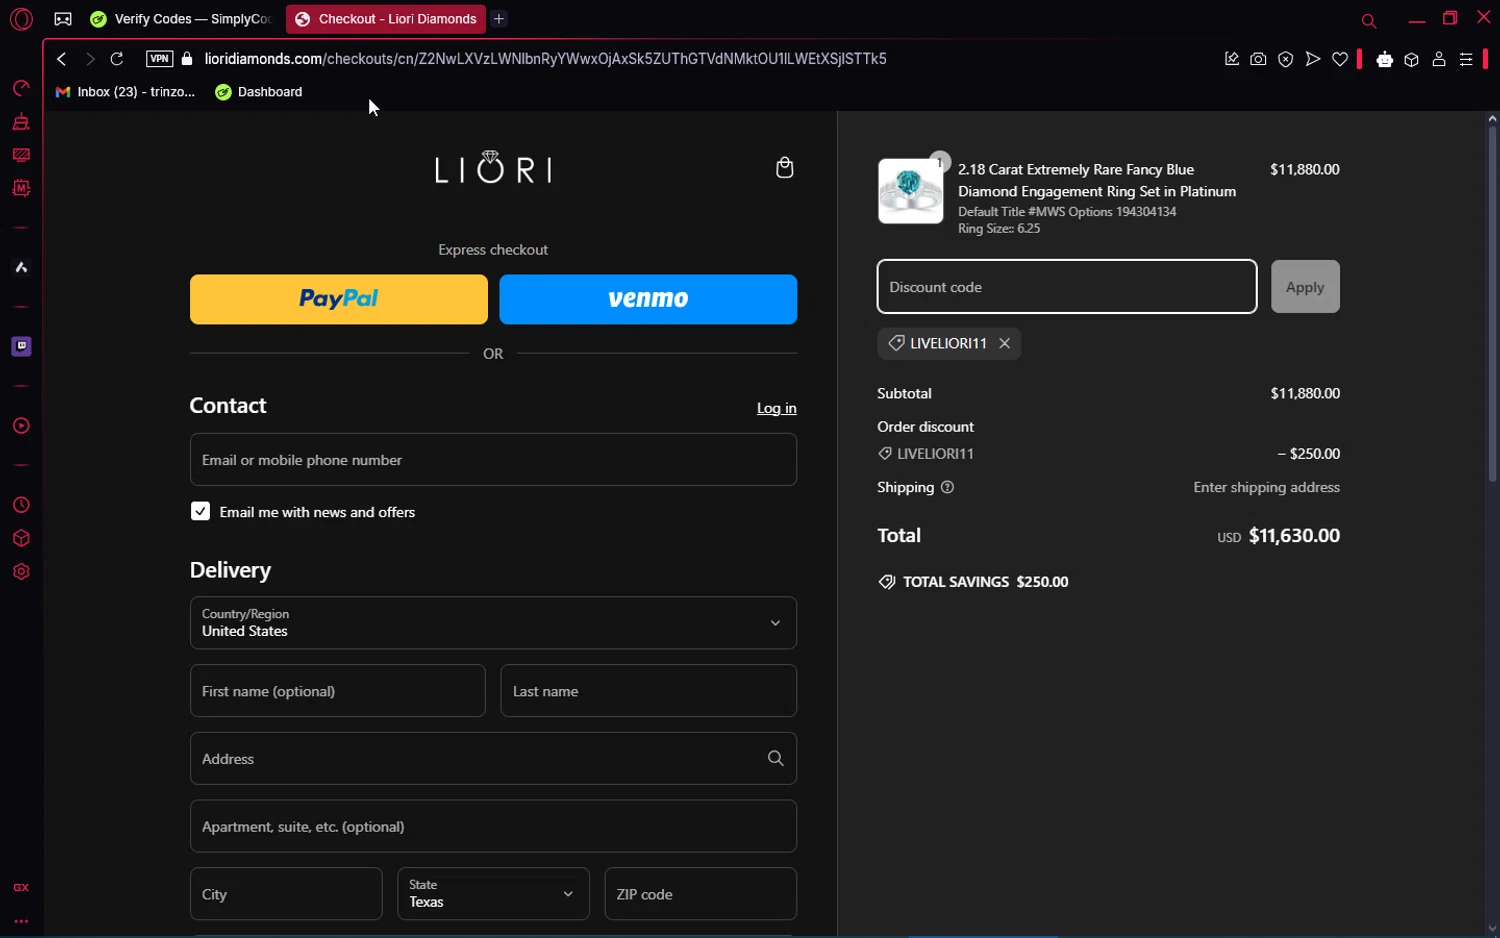Click the LIORI store logo
This screenshot has height=938, width=1500.
[x=493, y=167]
